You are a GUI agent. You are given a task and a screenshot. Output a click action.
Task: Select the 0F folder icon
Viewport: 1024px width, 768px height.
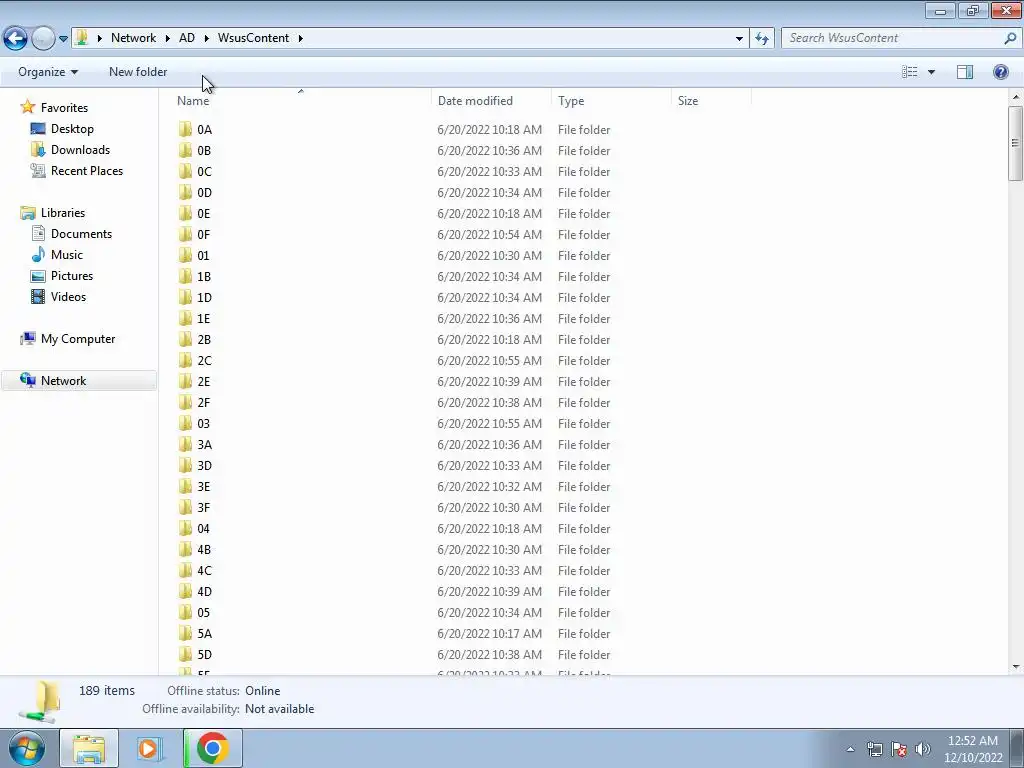point(185,234)
